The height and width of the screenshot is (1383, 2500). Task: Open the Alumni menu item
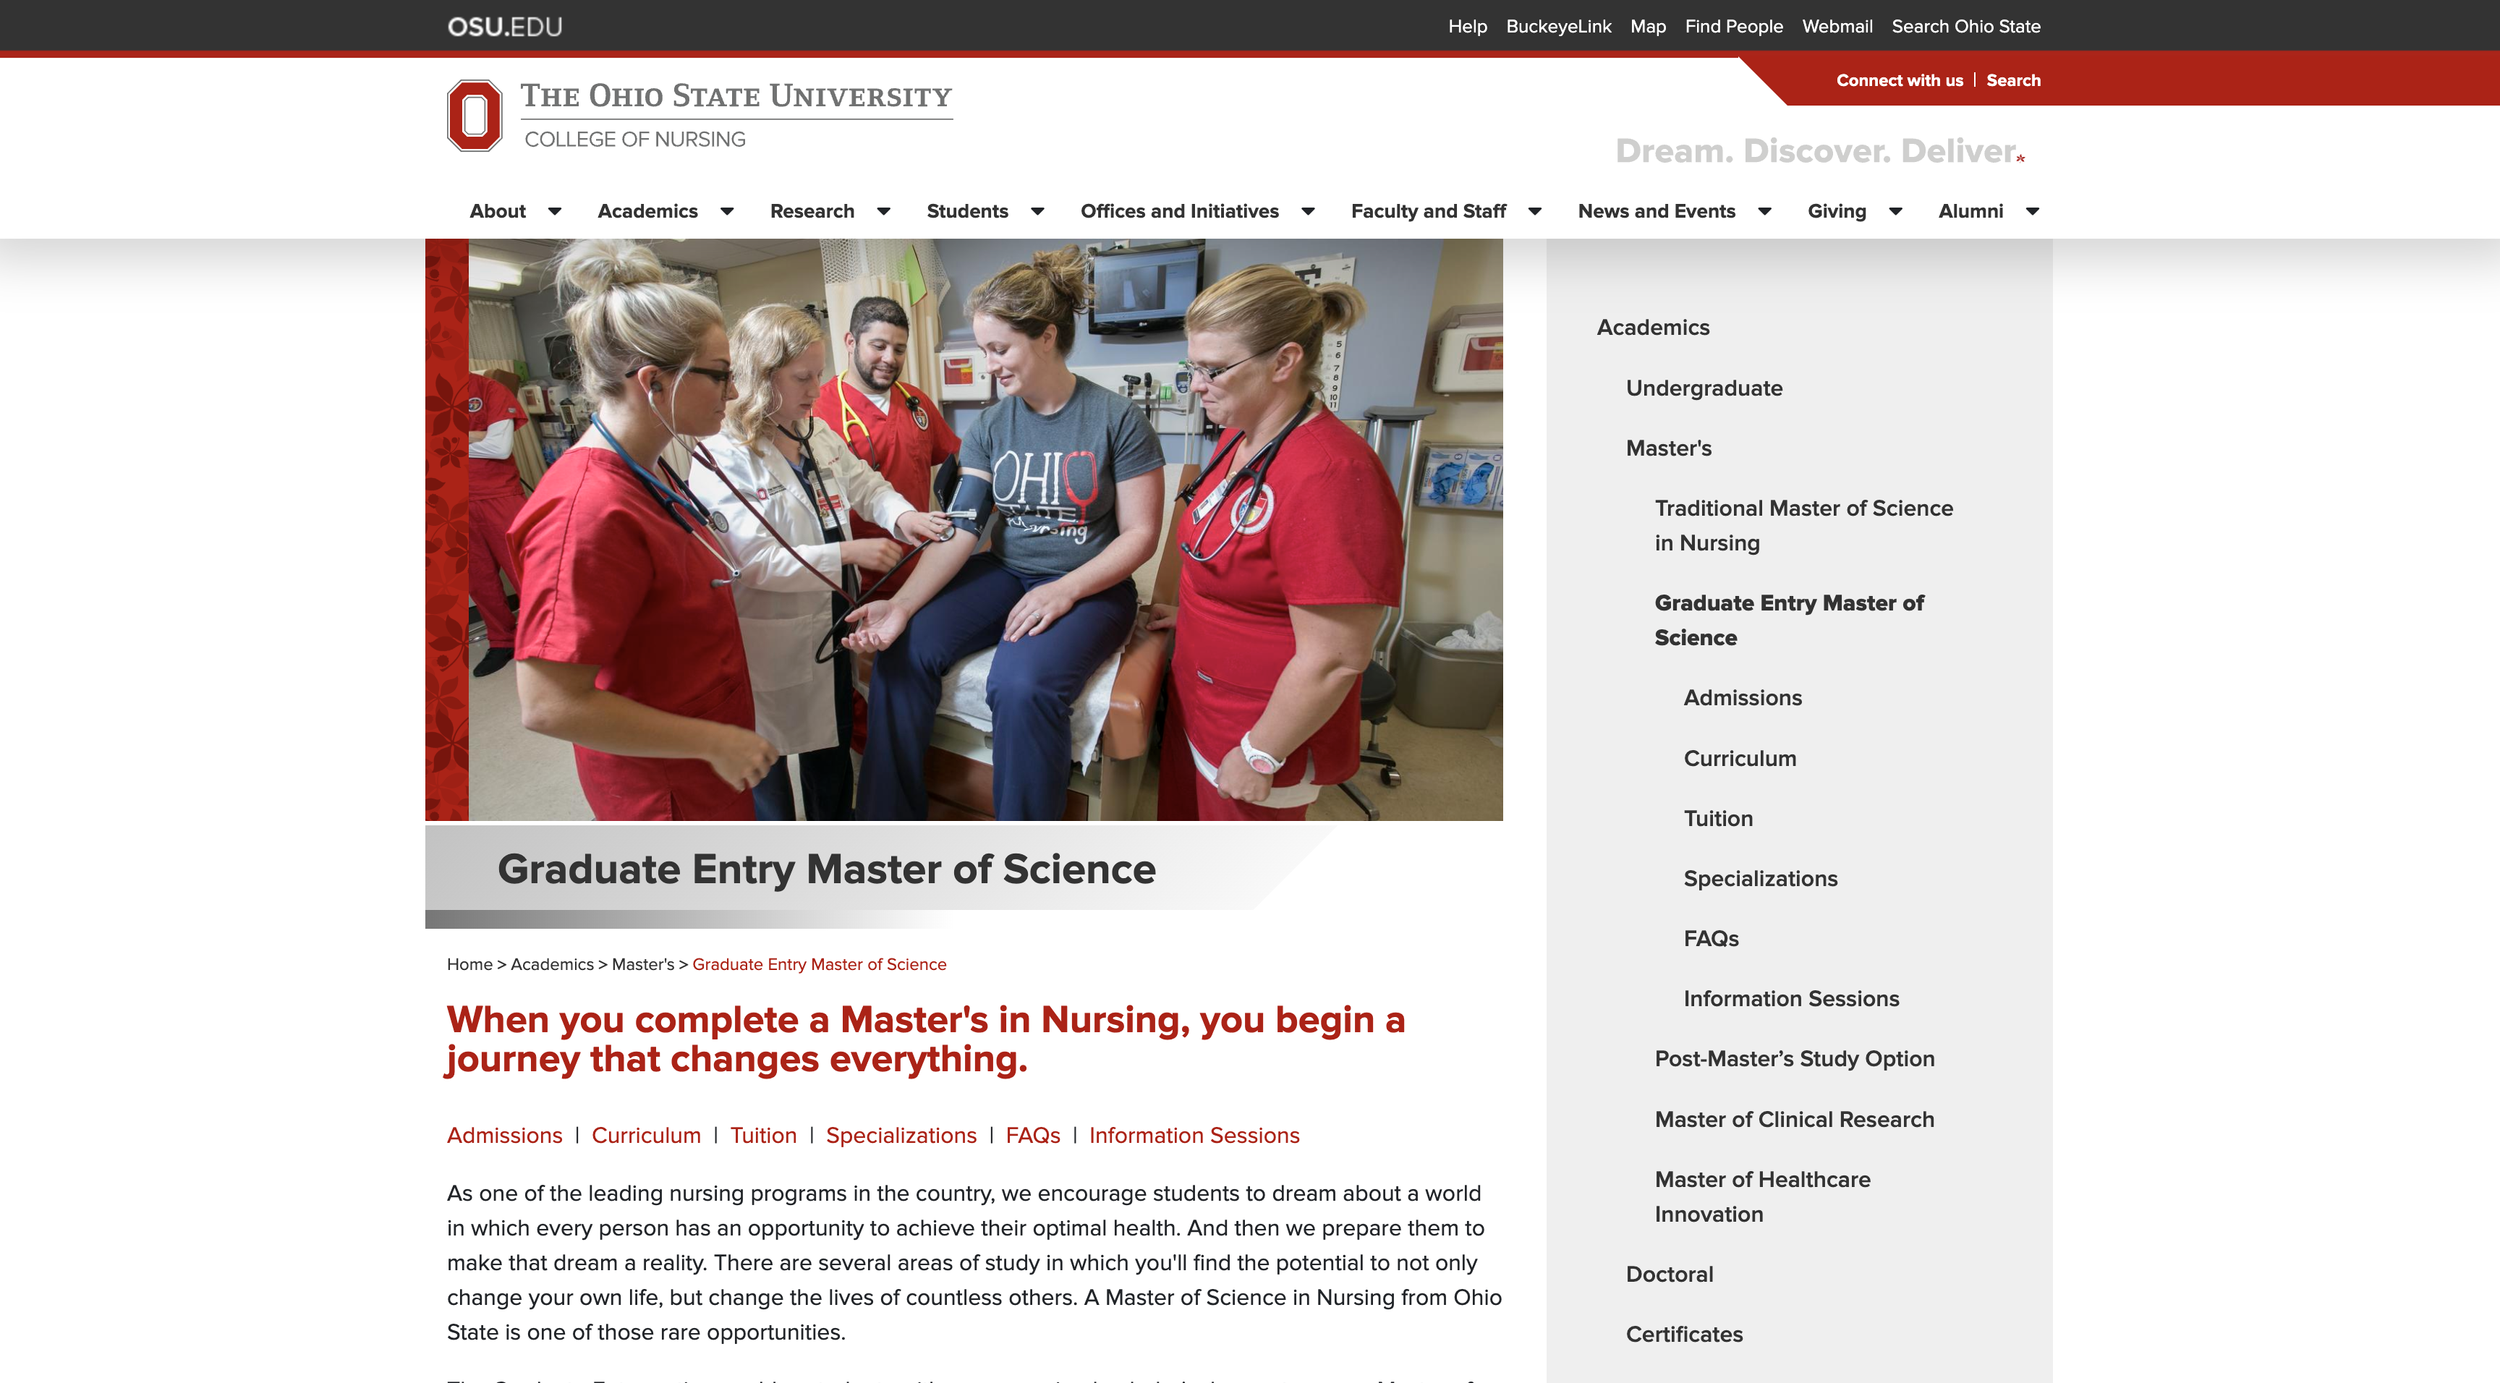(x=1970, y=211)
